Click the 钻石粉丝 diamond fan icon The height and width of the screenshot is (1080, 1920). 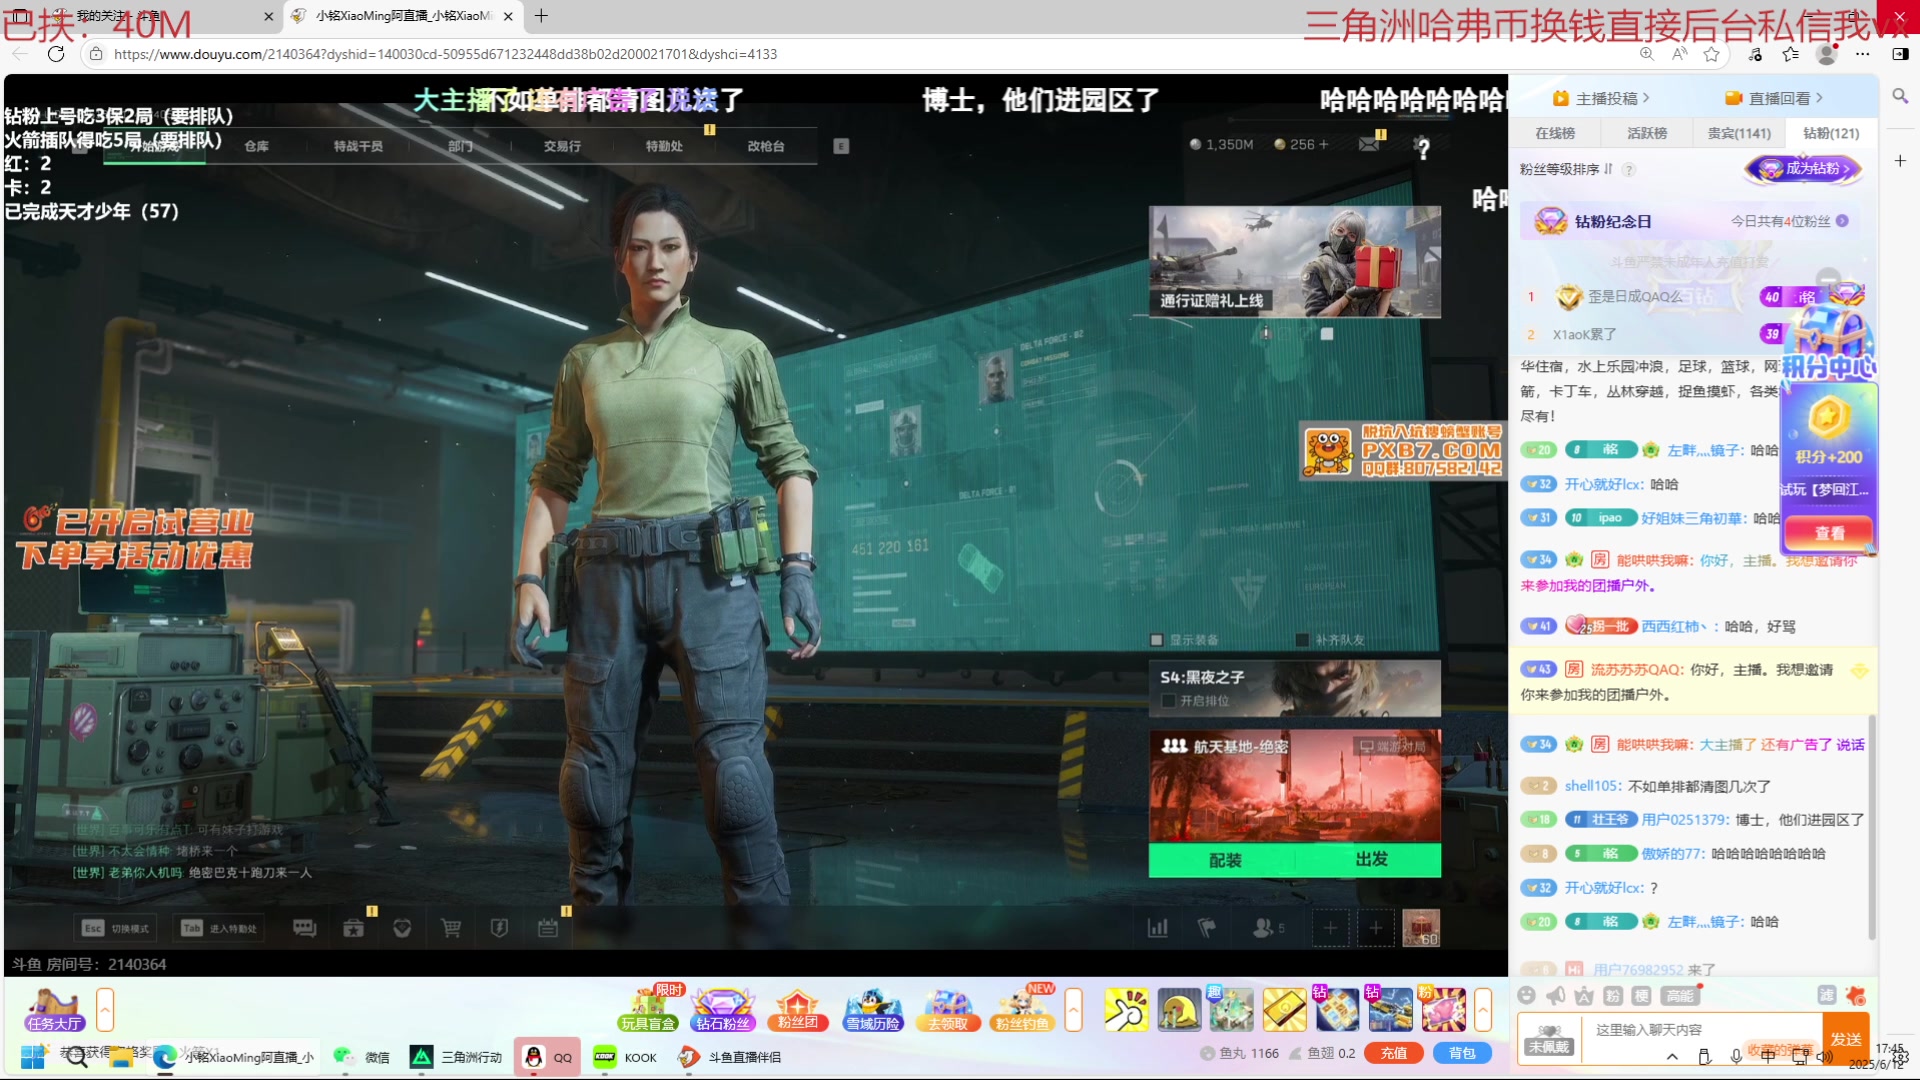[x=722, y=1009]
